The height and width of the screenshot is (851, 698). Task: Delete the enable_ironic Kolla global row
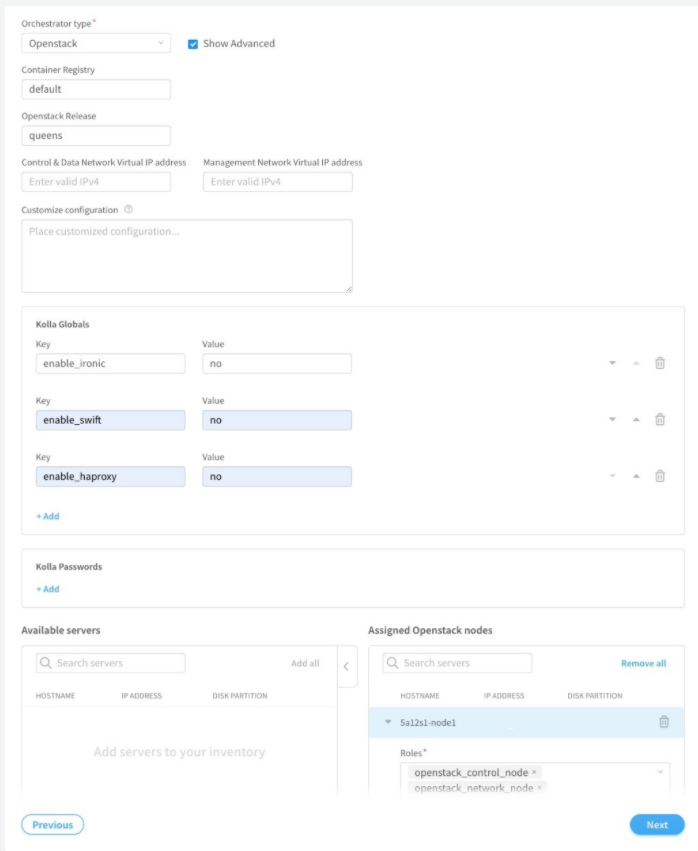pos(660,363)
